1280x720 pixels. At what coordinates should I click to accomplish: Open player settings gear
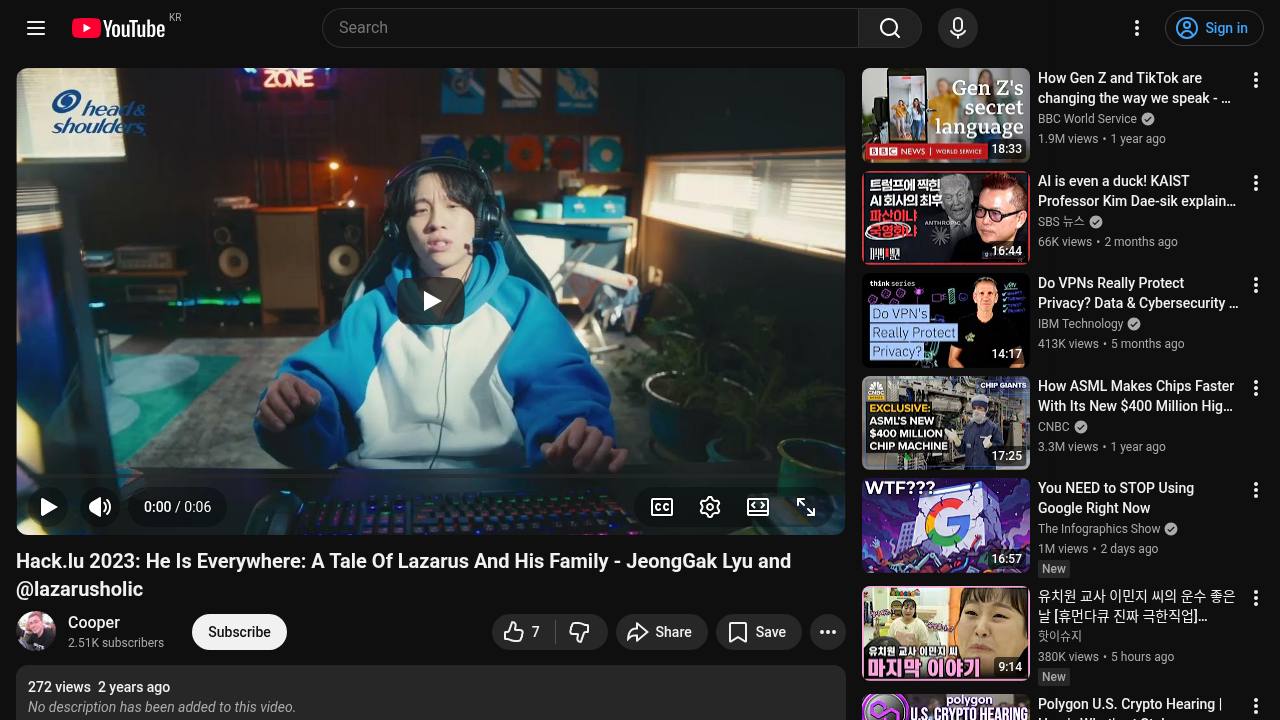tap(710, 507)
